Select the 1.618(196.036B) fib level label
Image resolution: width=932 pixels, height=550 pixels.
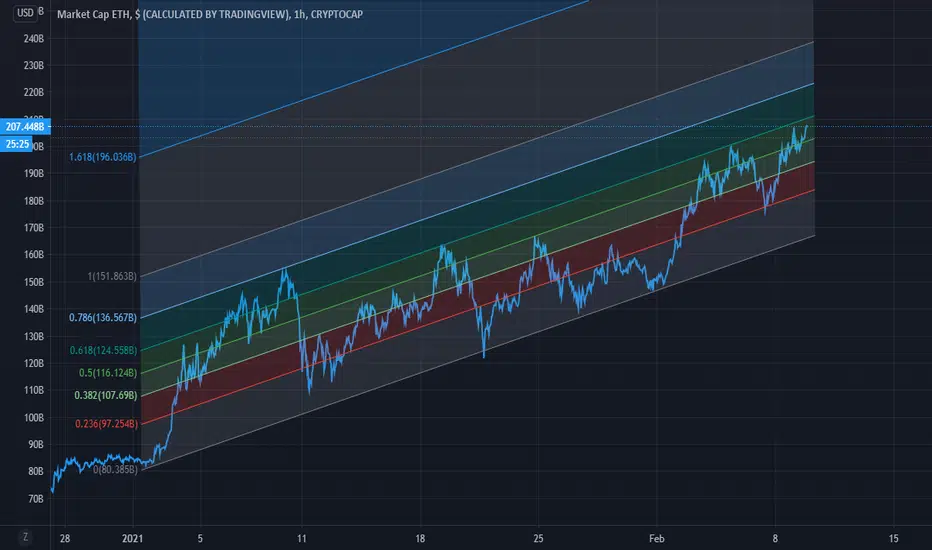[x=103, y=157]
